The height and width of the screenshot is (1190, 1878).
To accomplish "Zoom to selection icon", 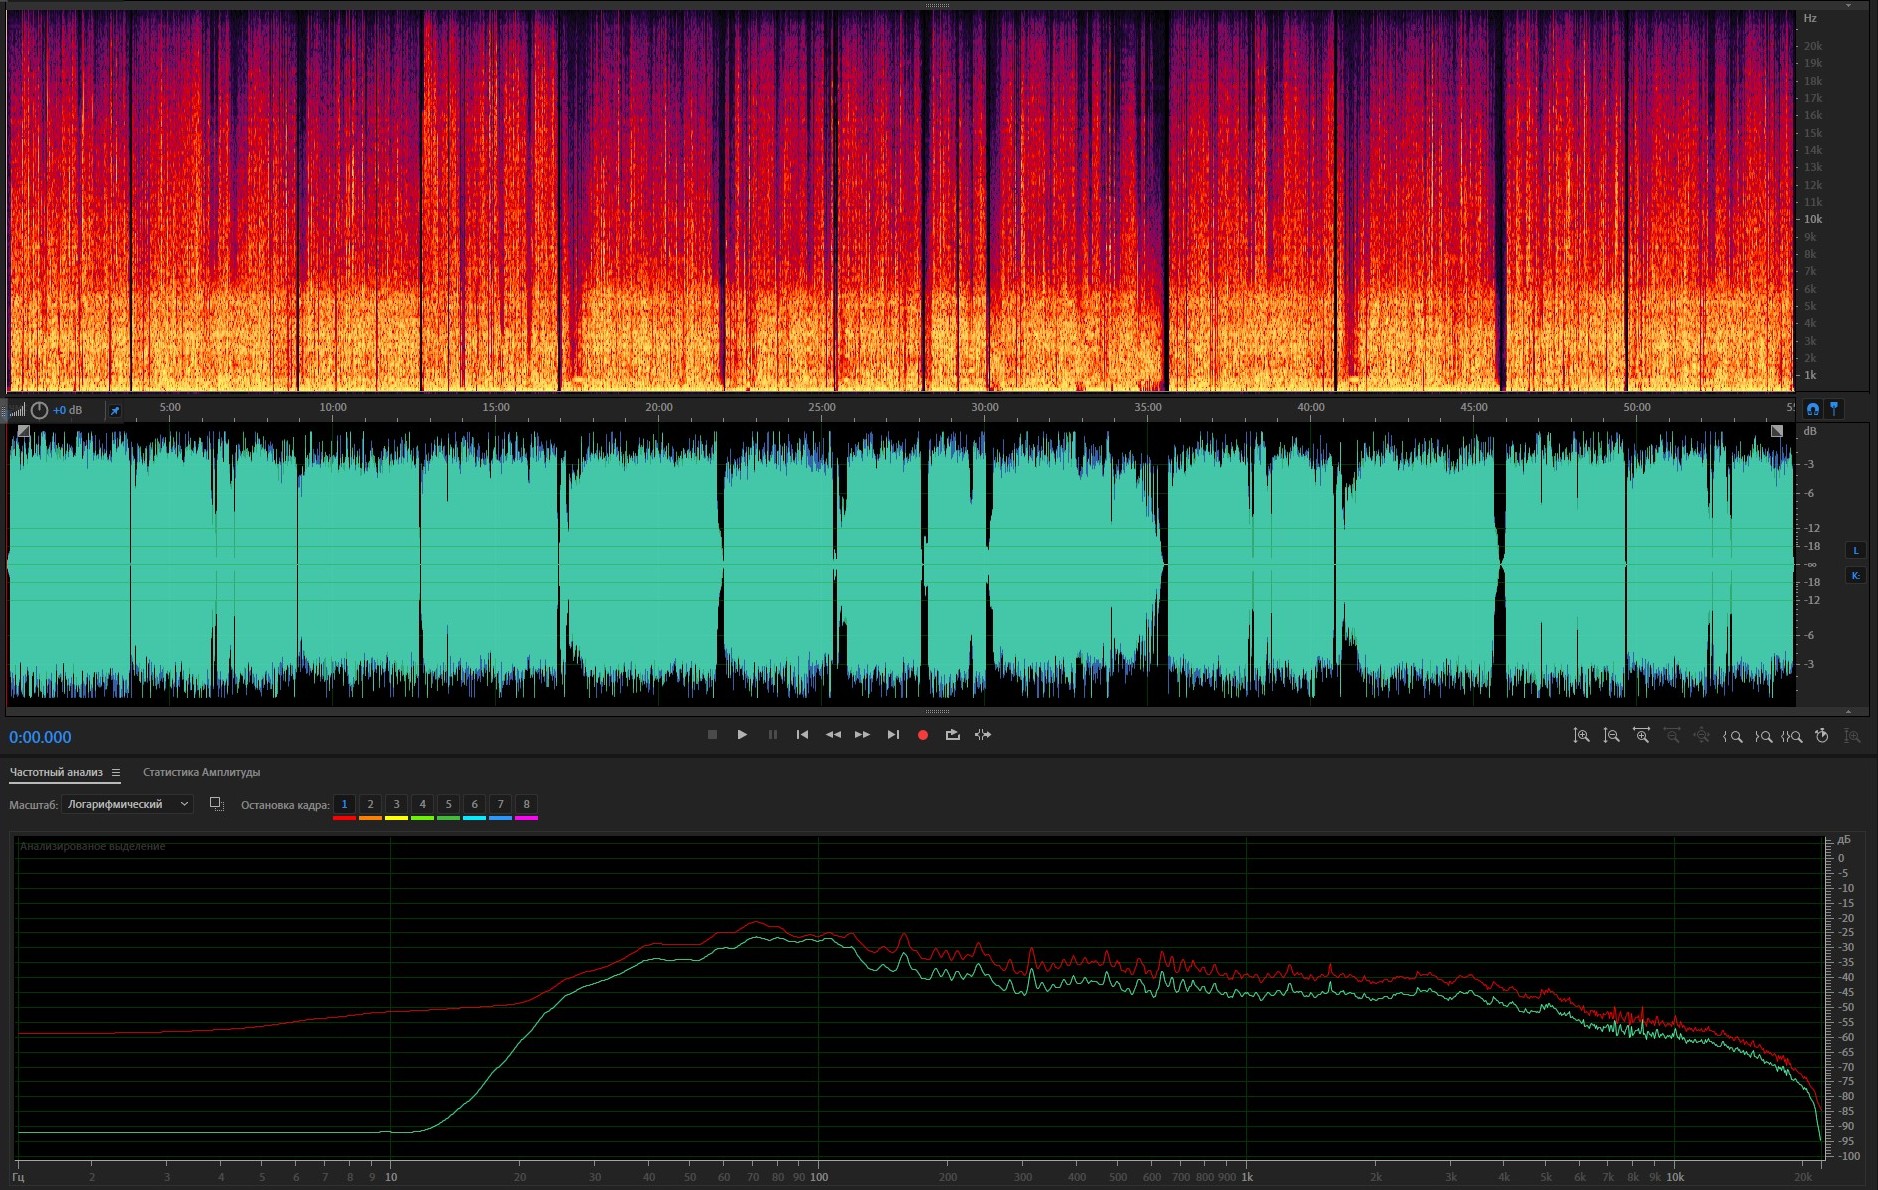I will [1791, 736].
